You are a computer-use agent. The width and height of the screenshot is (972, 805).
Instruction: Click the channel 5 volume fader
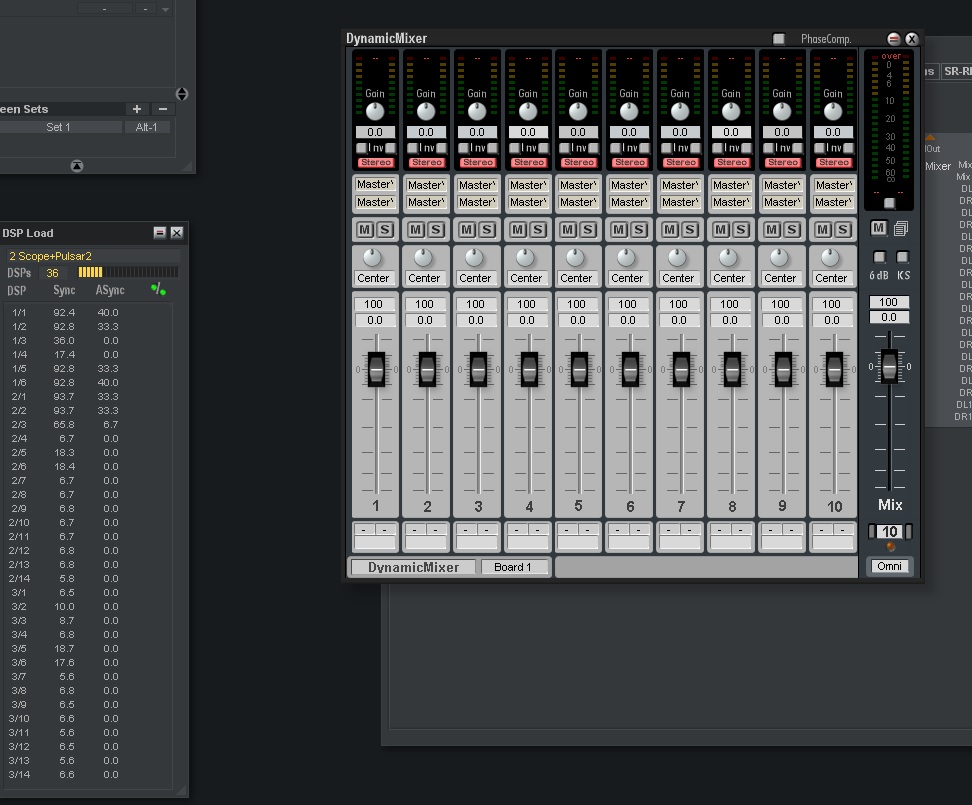[x=579, y=370]
